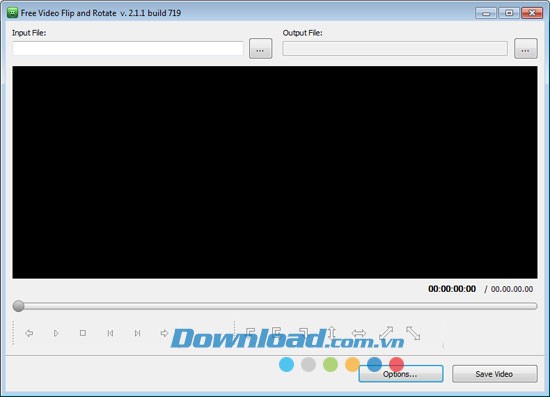
Task: Select the diagonal arrow pointing up-left icon
Action: [413, 333]
